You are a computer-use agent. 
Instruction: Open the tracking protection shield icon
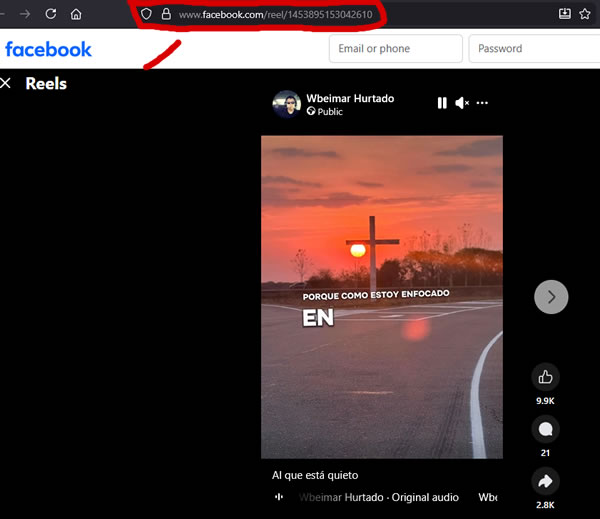point(146,14)
